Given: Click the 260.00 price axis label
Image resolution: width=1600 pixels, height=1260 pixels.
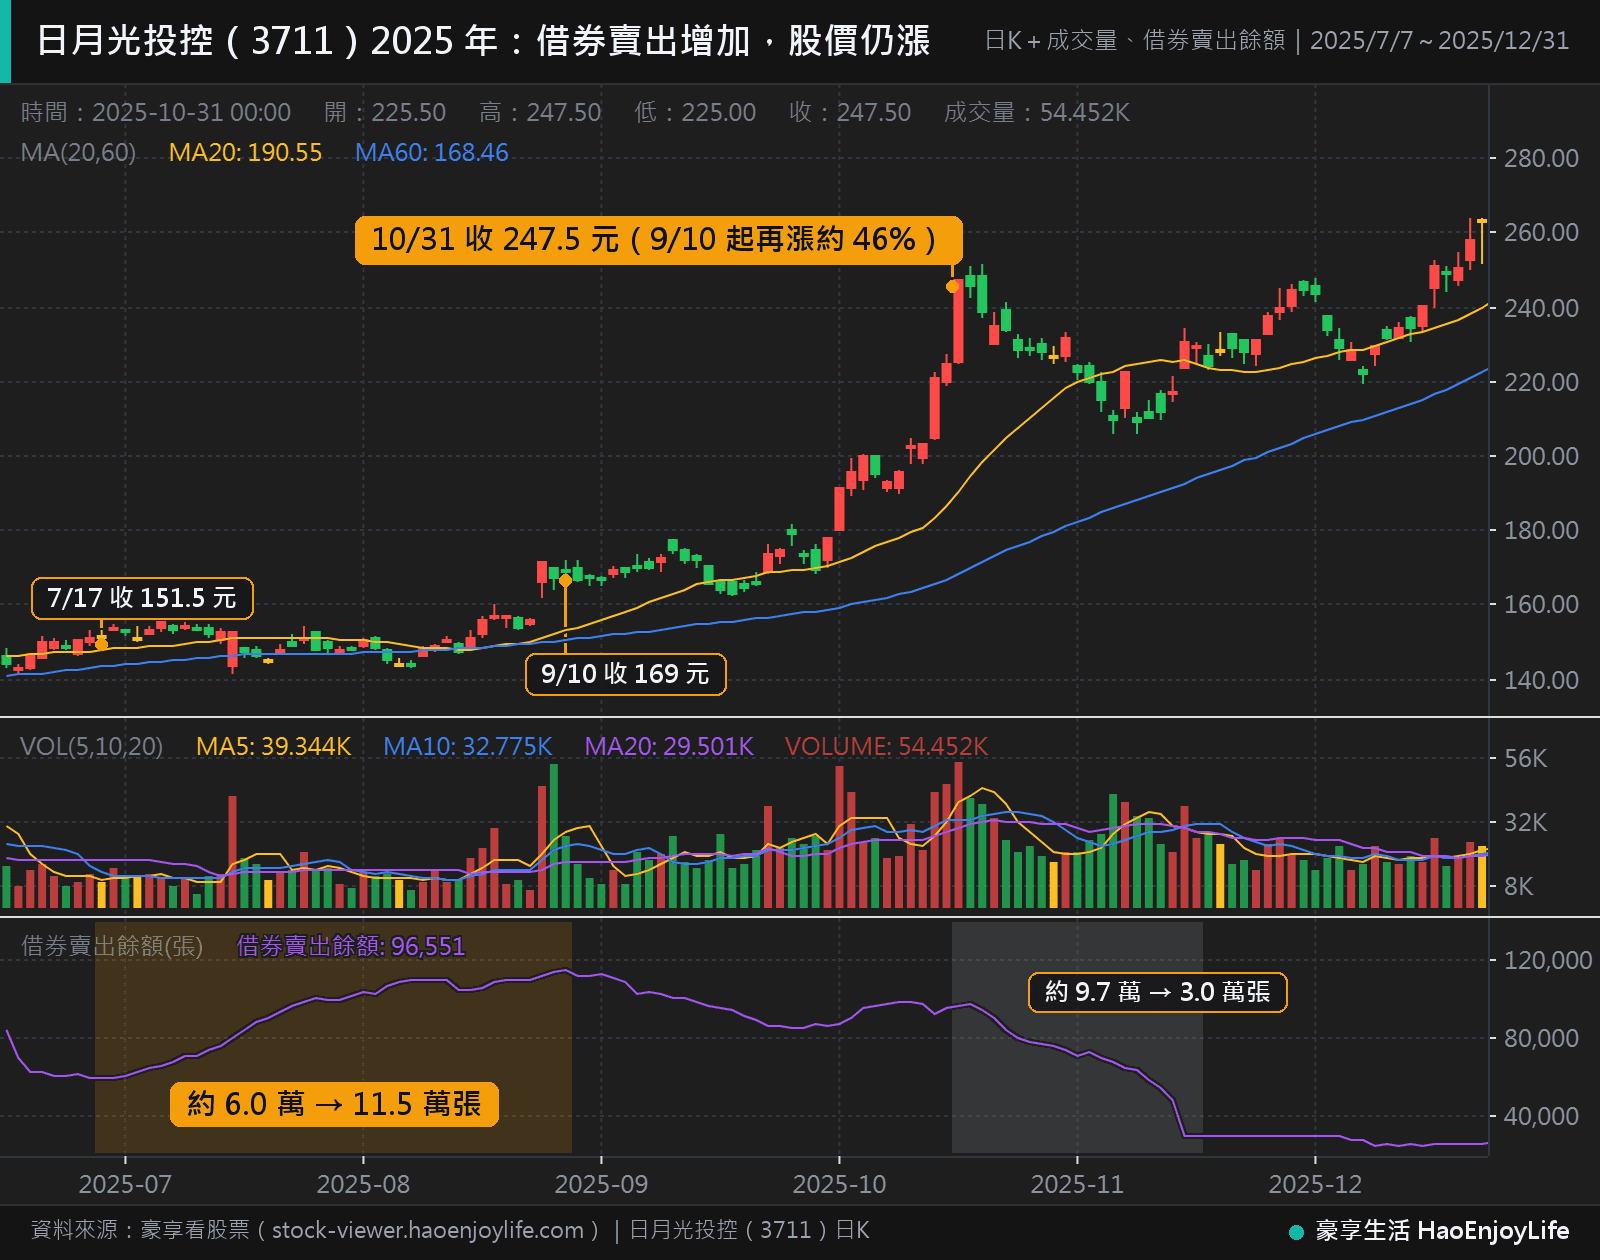Looking at the screenshot, I should click(1541, 232).
